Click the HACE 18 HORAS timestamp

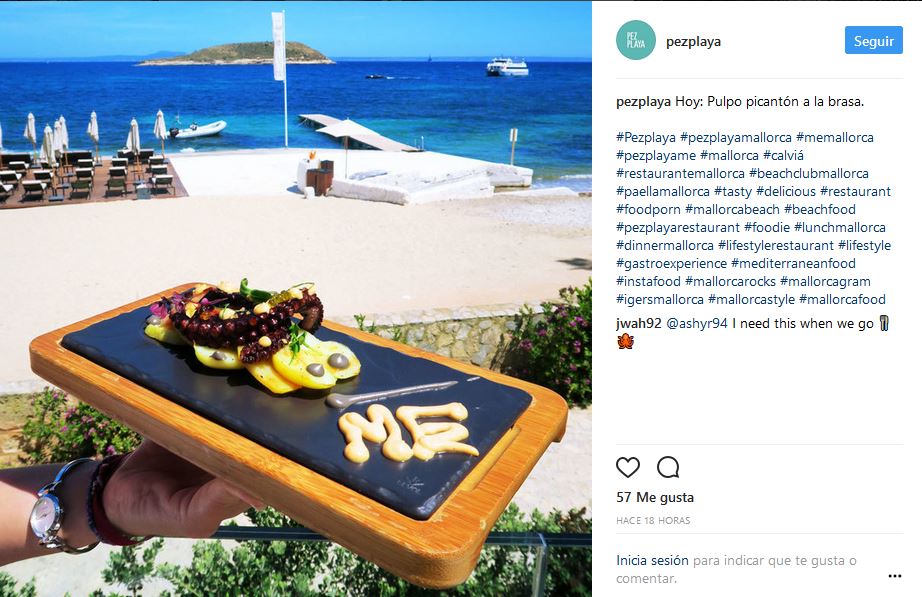coord(653,521)
